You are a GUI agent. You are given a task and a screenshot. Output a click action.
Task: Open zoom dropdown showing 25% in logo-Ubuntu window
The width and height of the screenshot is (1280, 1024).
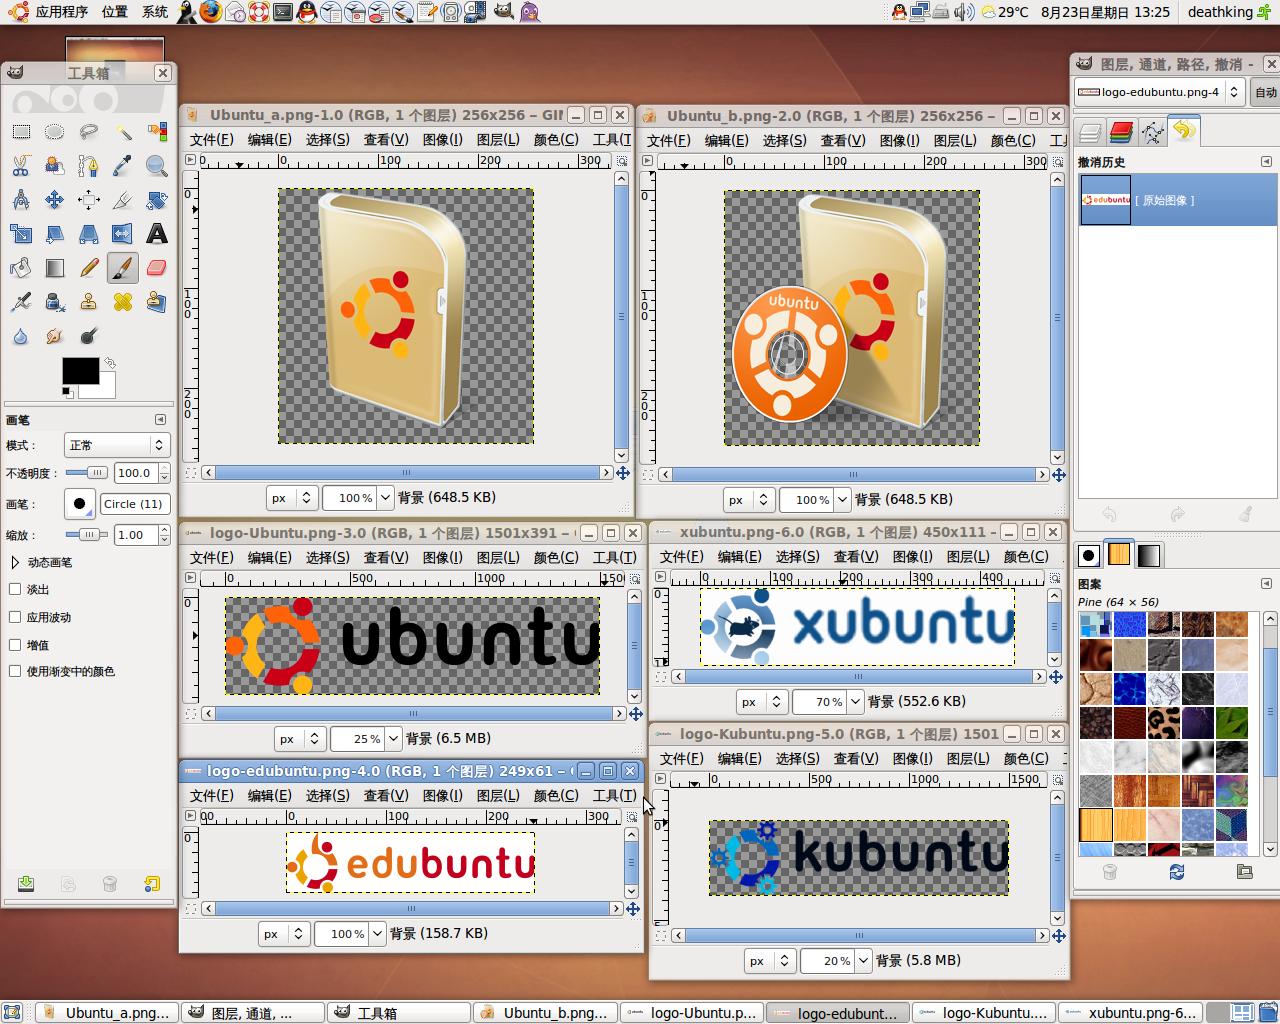point(394,738)
